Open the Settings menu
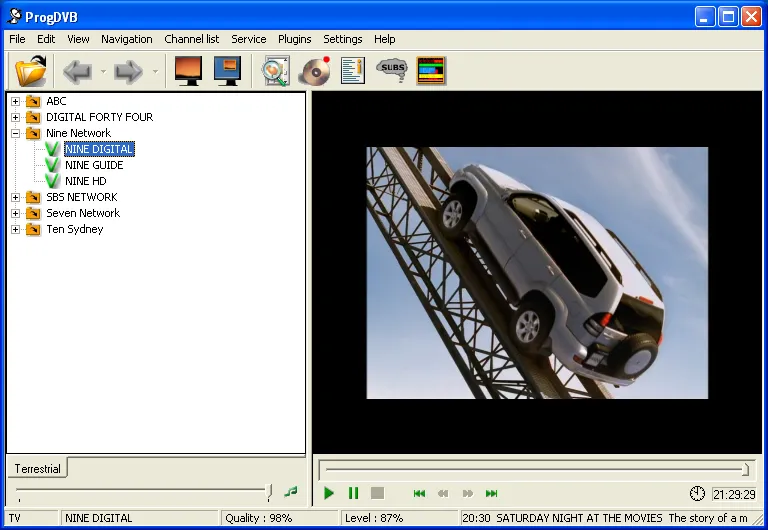Viewport: 768px width, 530px height. point(343,39)
